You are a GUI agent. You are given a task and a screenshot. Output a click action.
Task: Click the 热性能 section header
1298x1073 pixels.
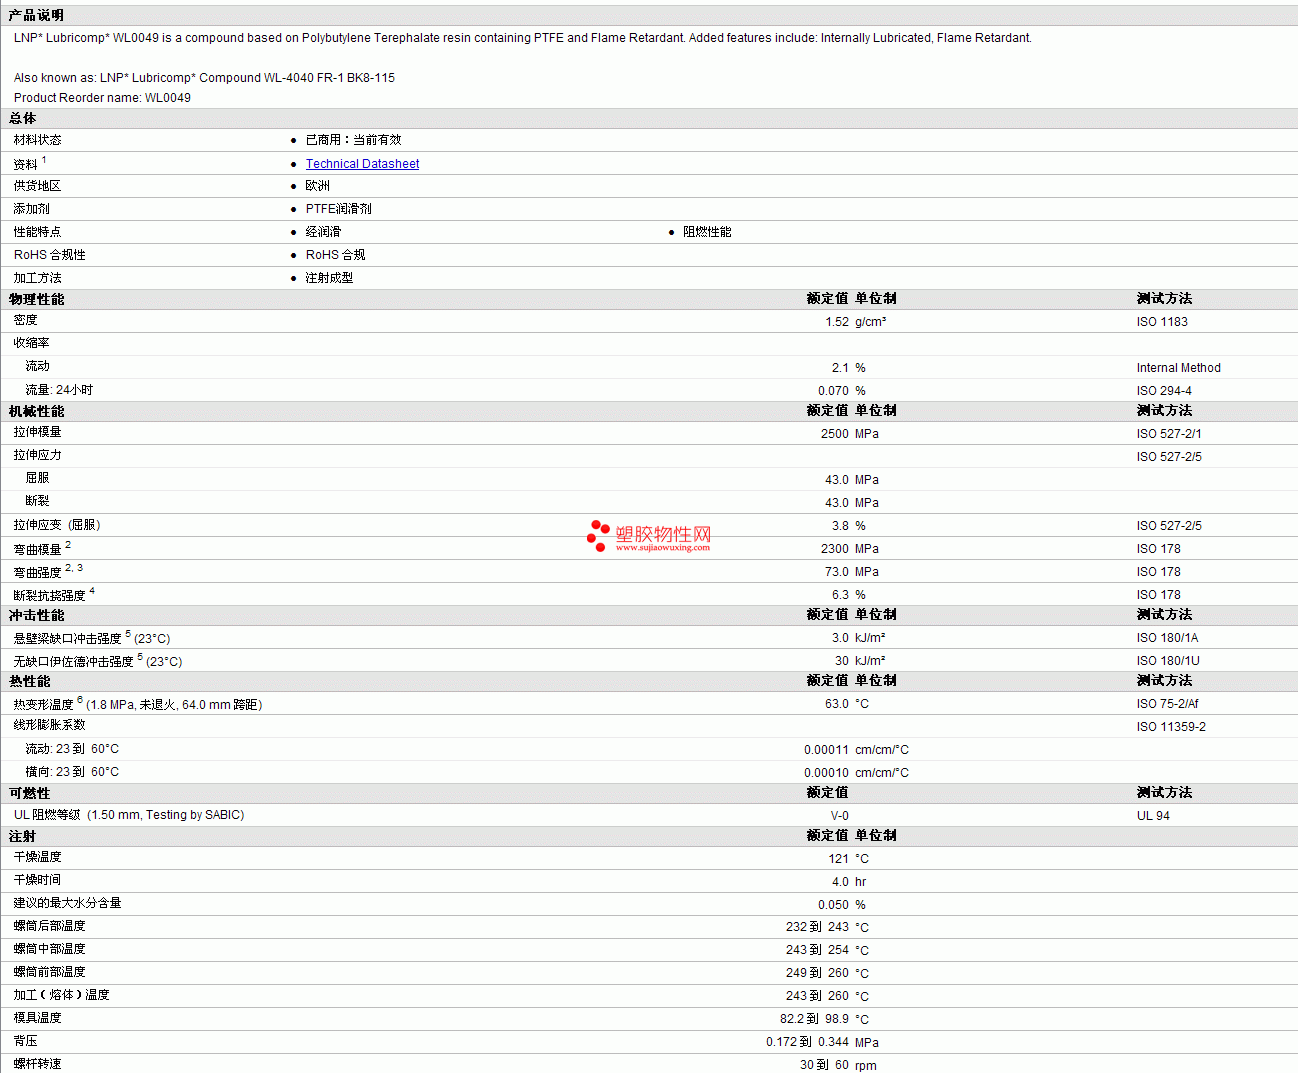click(x=30, y=681)
